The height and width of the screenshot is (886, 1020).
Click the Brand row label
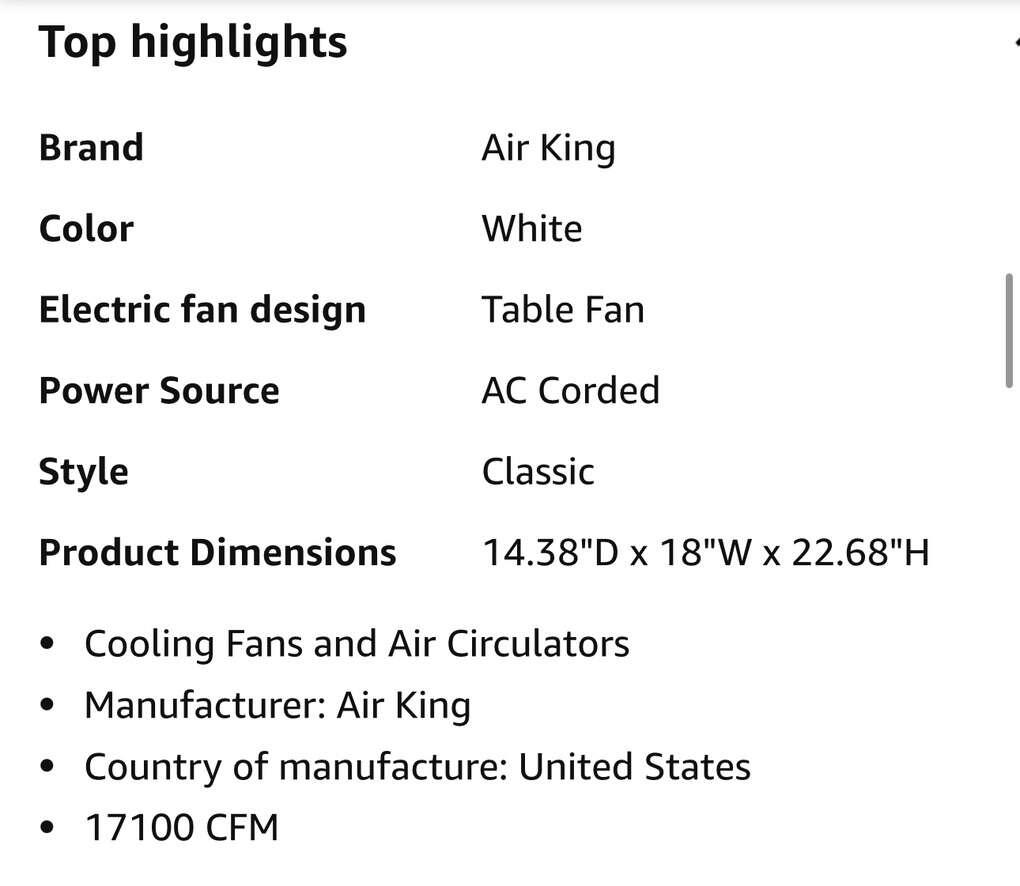(91, 148)
